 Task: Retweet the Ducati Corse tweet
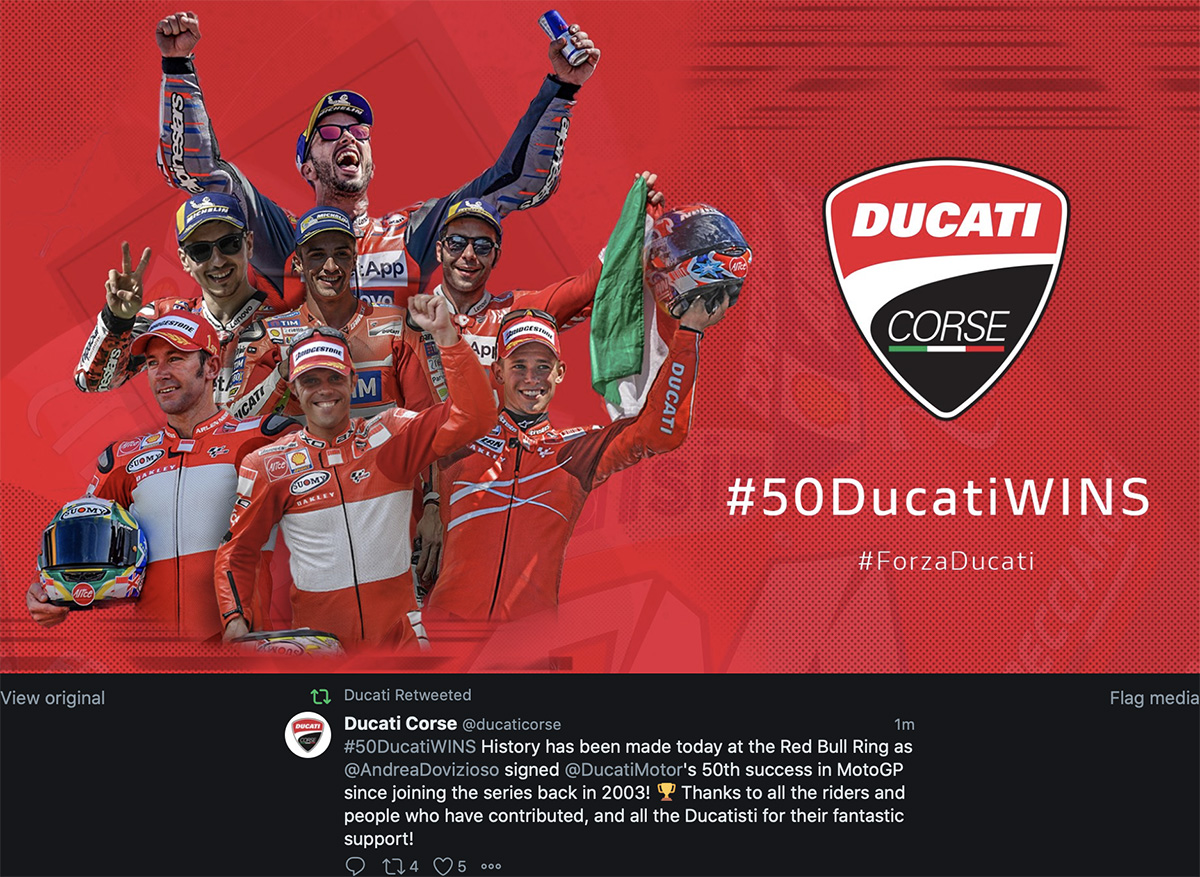coord(395,866)
